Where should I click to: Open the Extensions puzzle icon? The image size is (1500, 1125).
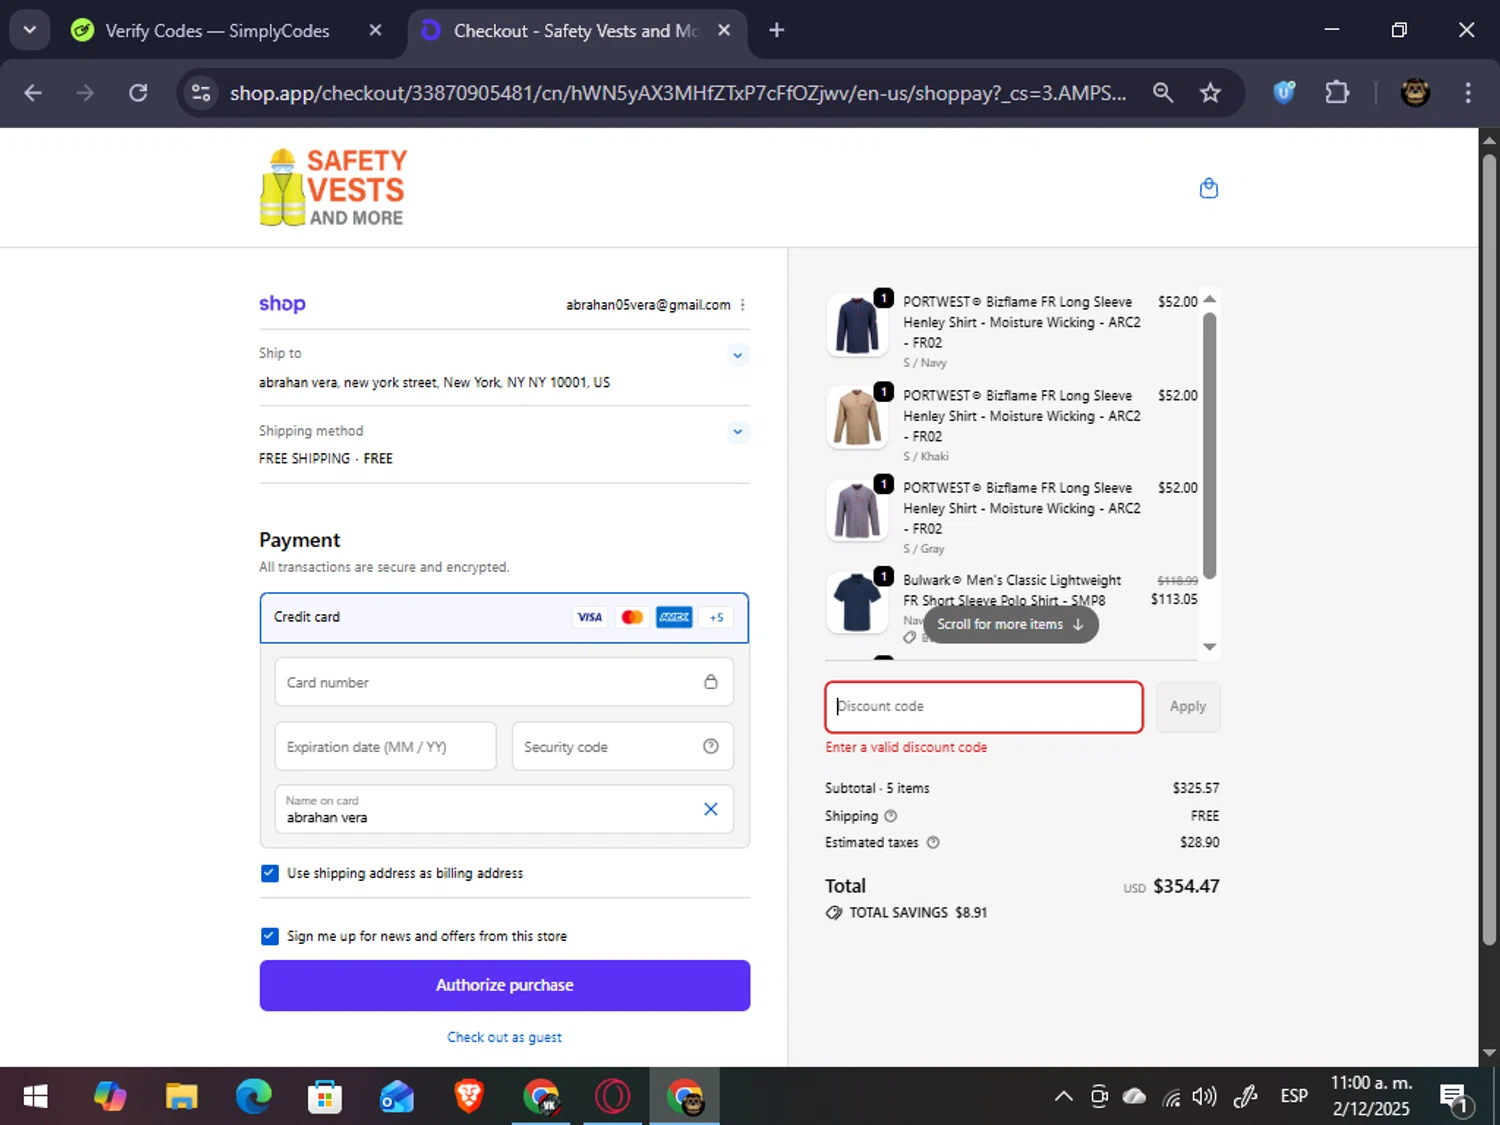(x=1337, y=93)
